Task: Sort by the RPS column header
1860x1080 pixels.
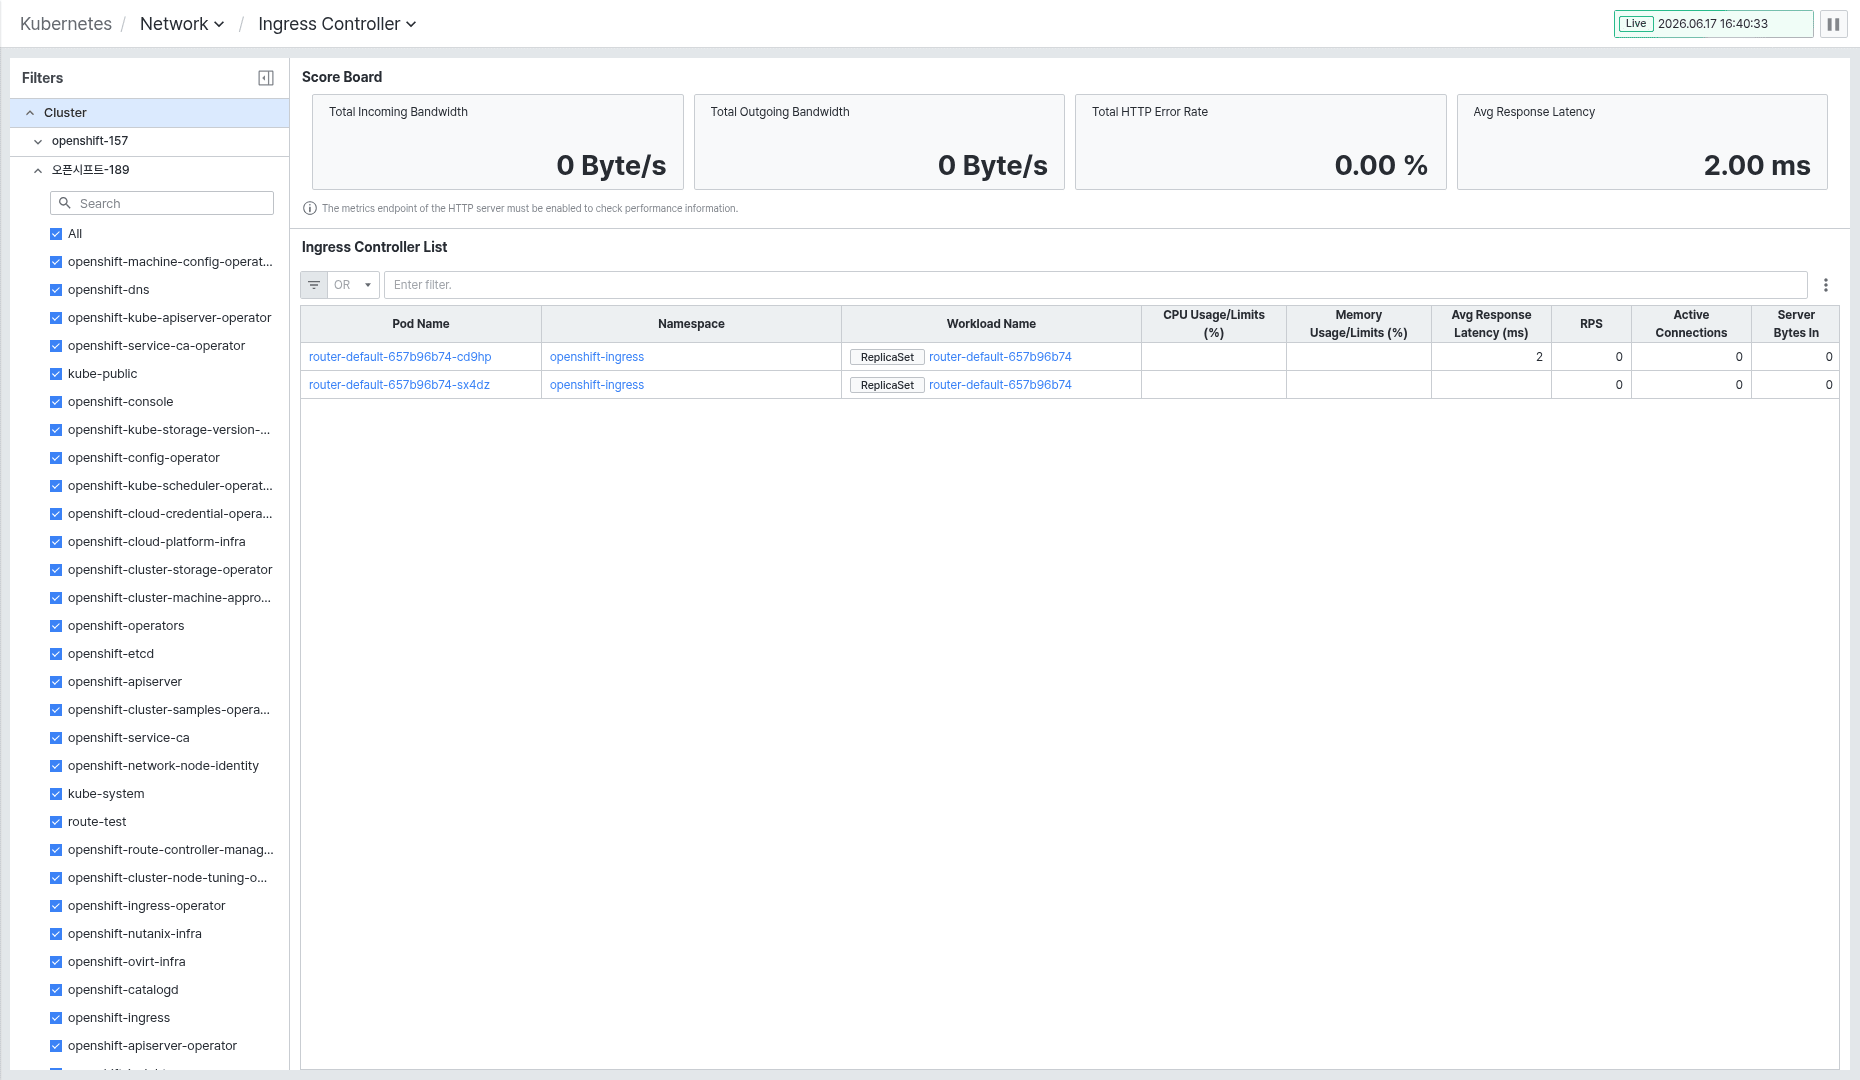Action: pos(1591,324)
